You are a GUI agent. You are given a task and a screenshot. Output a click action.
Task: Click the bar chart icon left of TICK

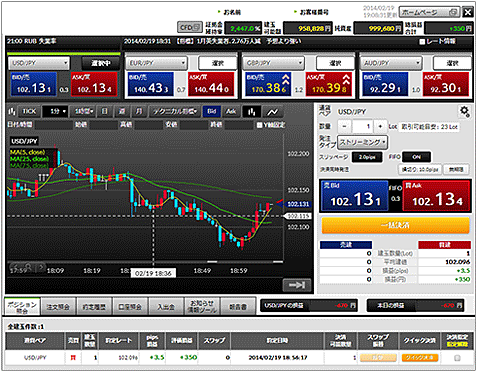(x=12, y=111)
